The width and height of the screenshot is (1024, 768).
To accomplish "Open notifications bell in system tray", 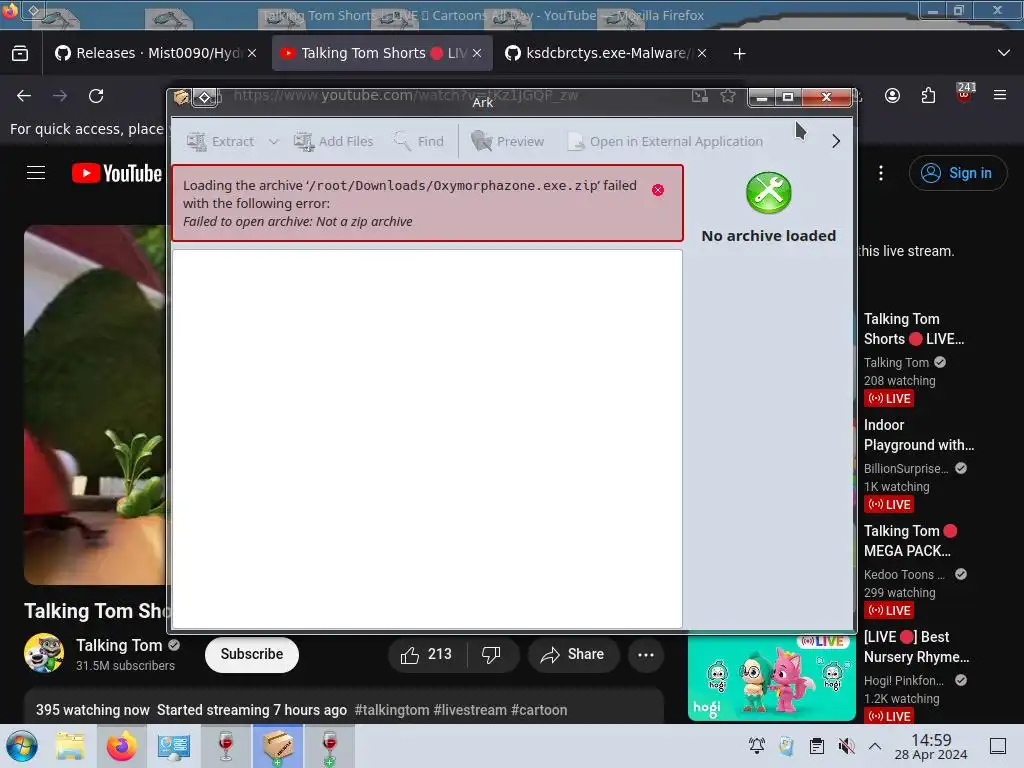I will coord(757,745).
